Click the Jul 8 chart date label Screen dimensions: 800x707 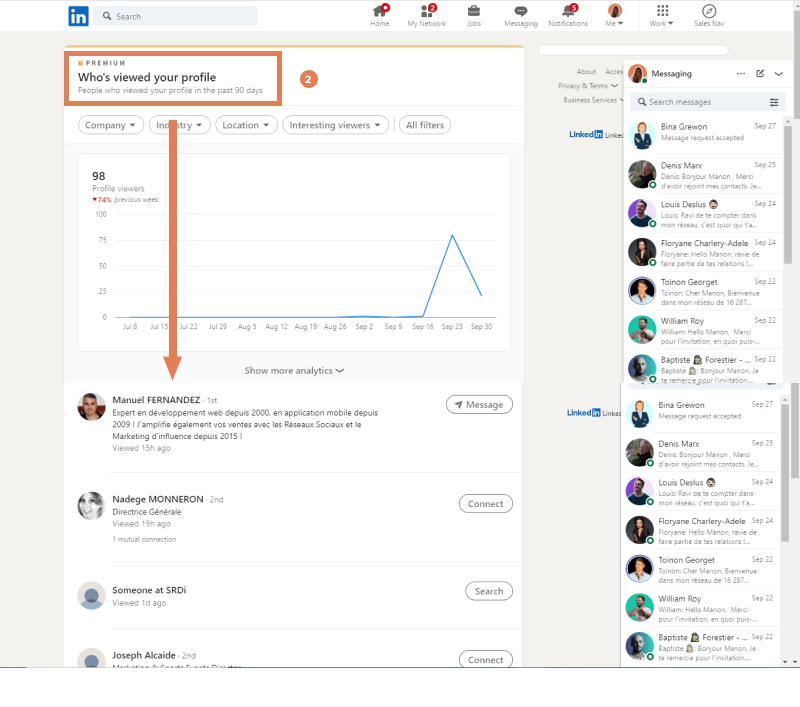coord(130,326)
